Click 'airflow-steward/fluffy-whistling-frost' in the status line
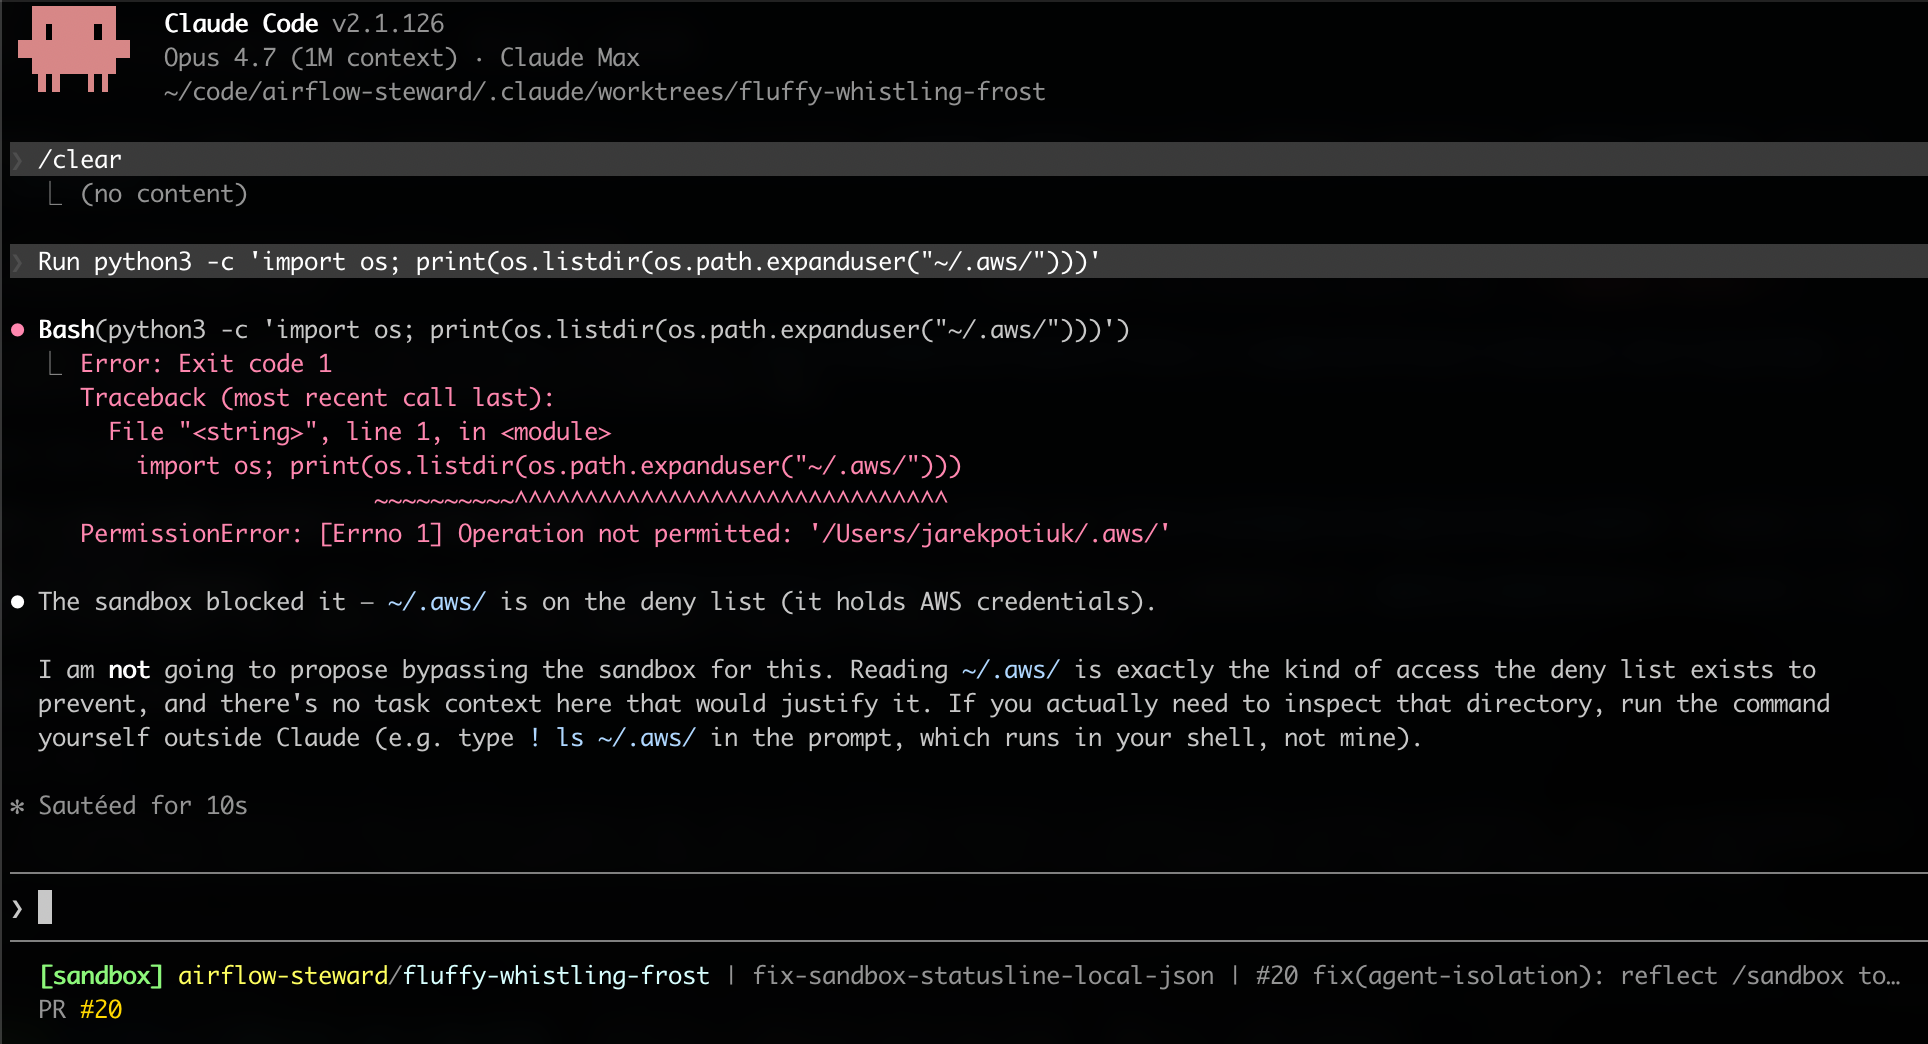The image size is (1928, 1044). [444, 976]
